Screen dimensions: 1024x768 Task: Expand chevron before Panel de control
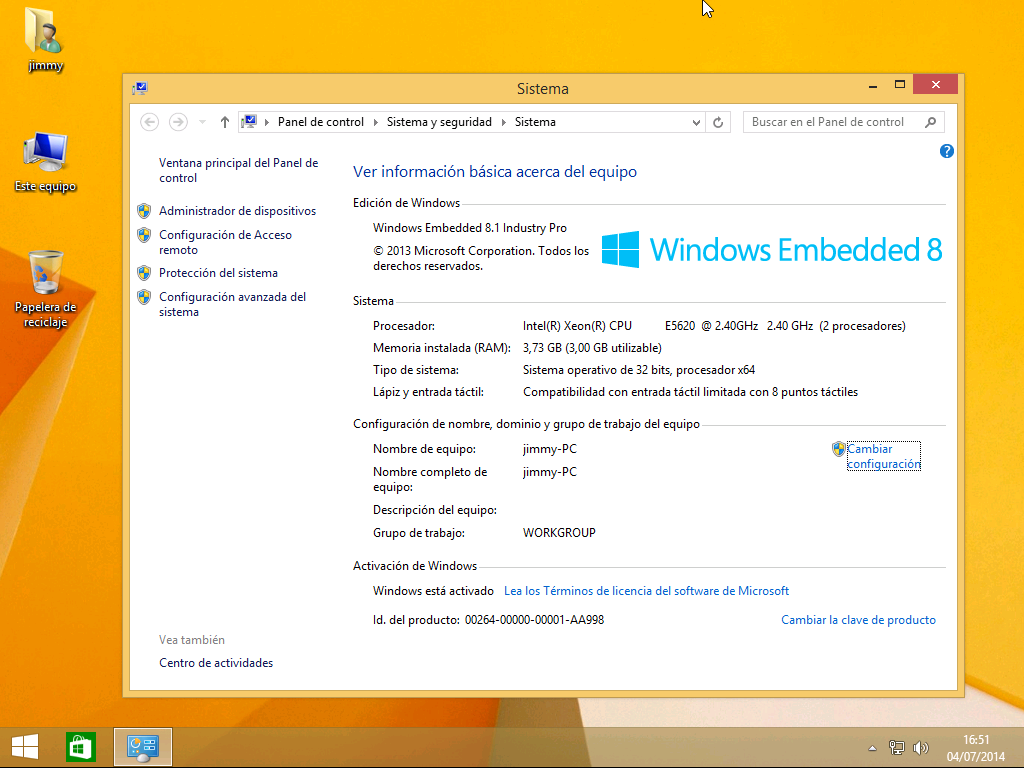click(x=266, y=122)
